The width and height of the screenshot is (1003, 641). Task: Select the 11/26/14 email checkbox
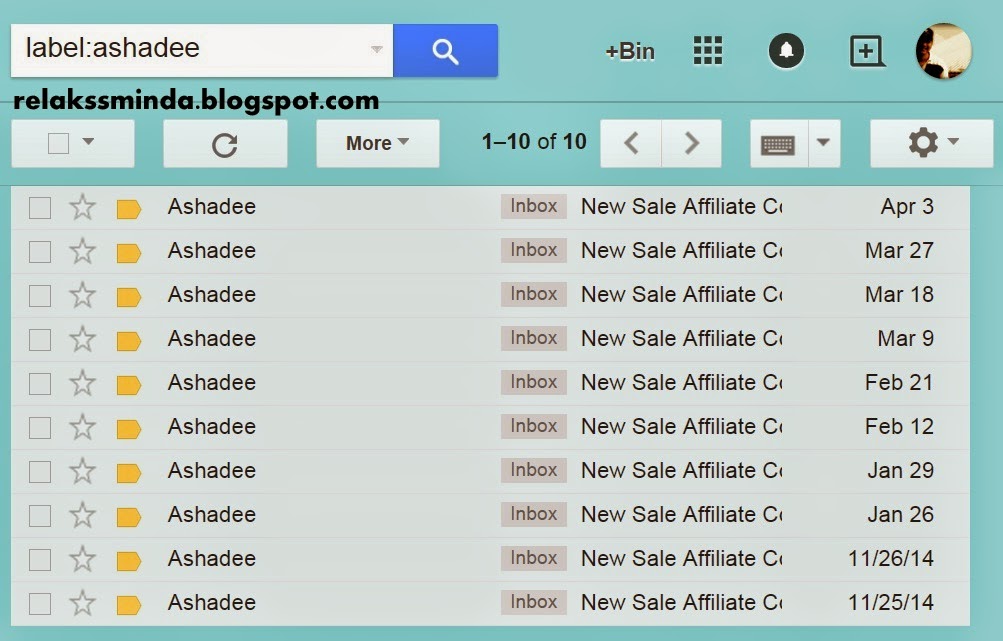[x=40, y=560]
